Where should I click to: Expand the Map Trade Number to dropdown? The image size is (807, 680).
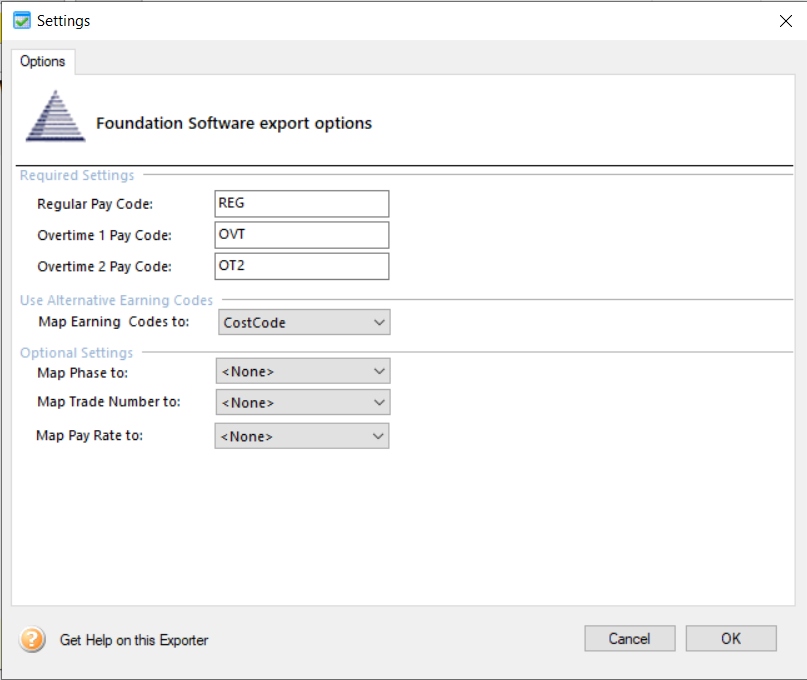click(303, 402)
